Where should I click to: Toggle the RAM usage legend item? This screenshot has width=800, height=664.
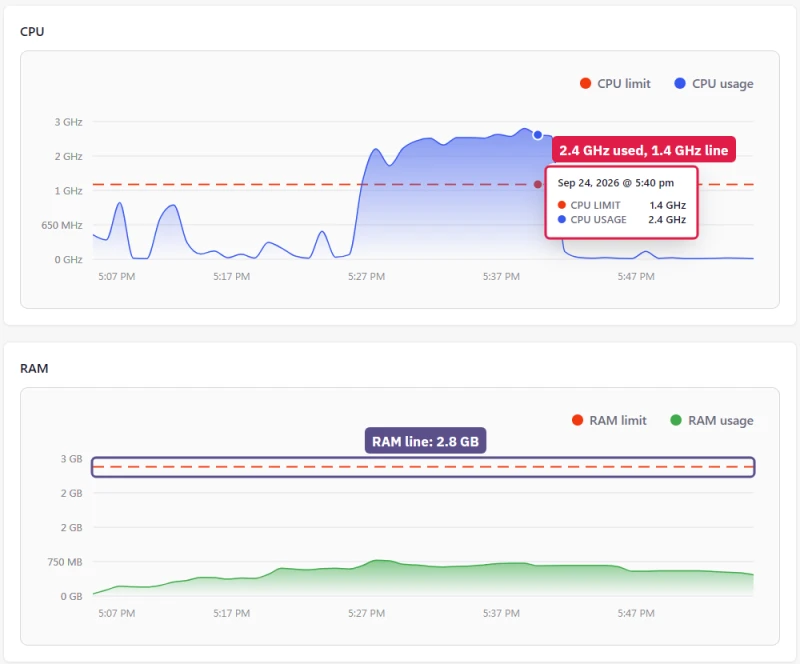(x=712, y=421)
